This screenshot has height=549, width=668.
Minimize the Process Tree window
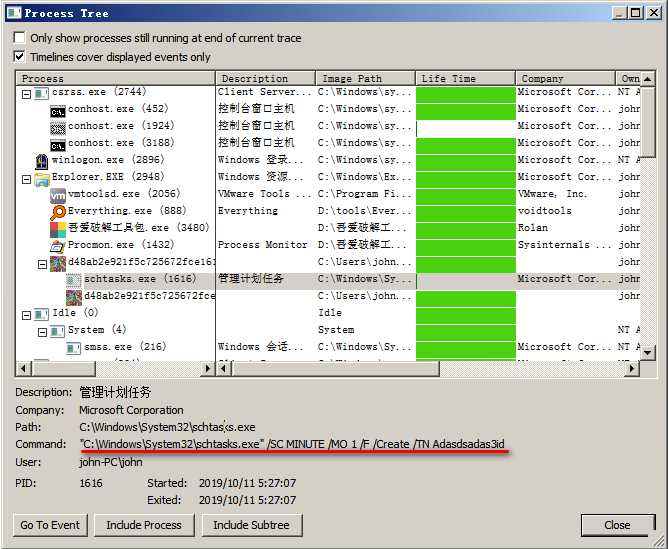pyautogui.click(x=620, y=13)
